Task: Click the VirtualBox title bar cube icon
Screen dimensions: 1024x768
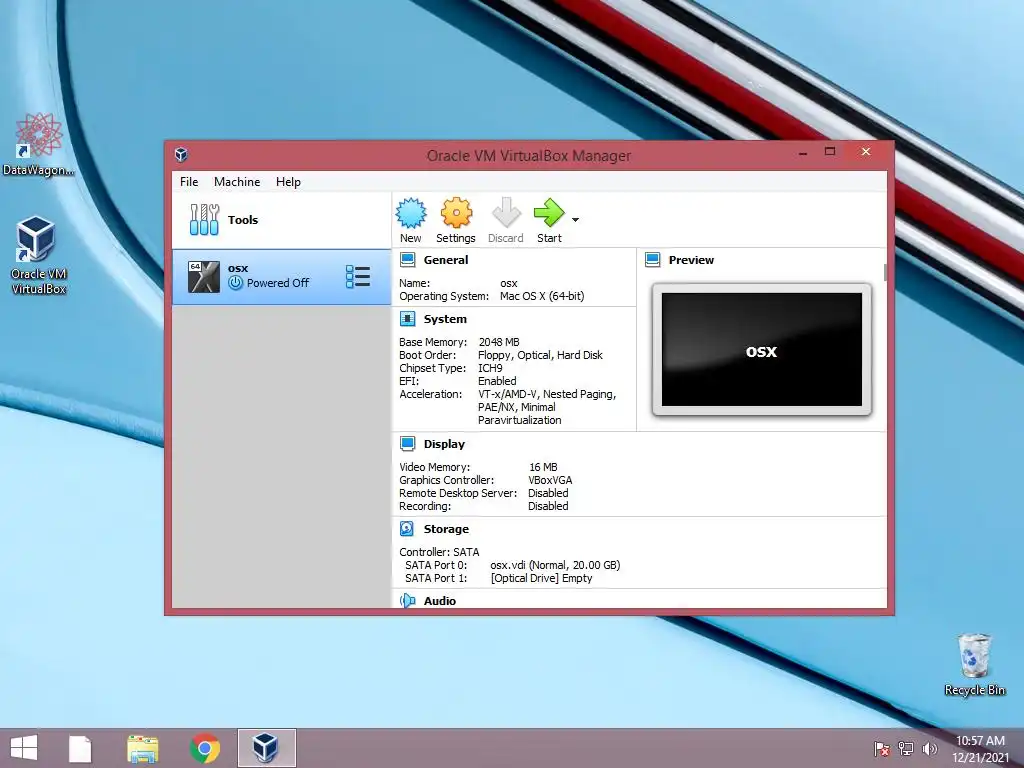Action: point(182,155)
